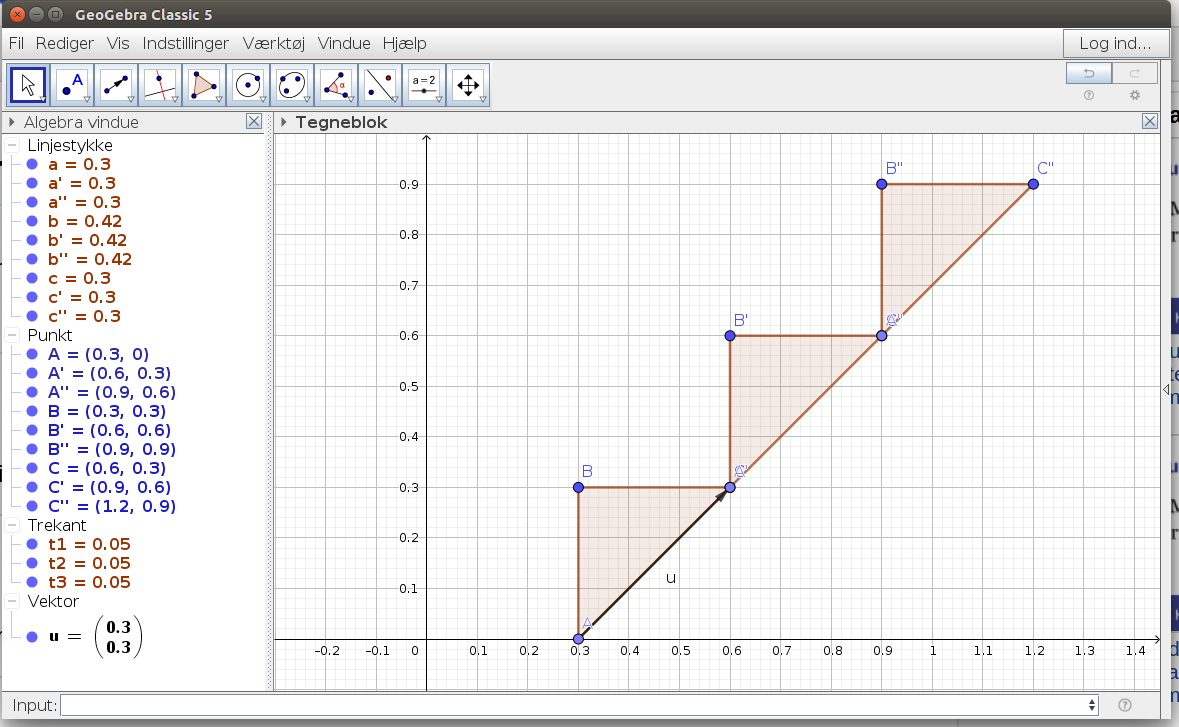Image resolution: width=1179 pixels, height=727 pixels.
Task: Close the Algebra vindue panel
Action: (x=254, y=121)
